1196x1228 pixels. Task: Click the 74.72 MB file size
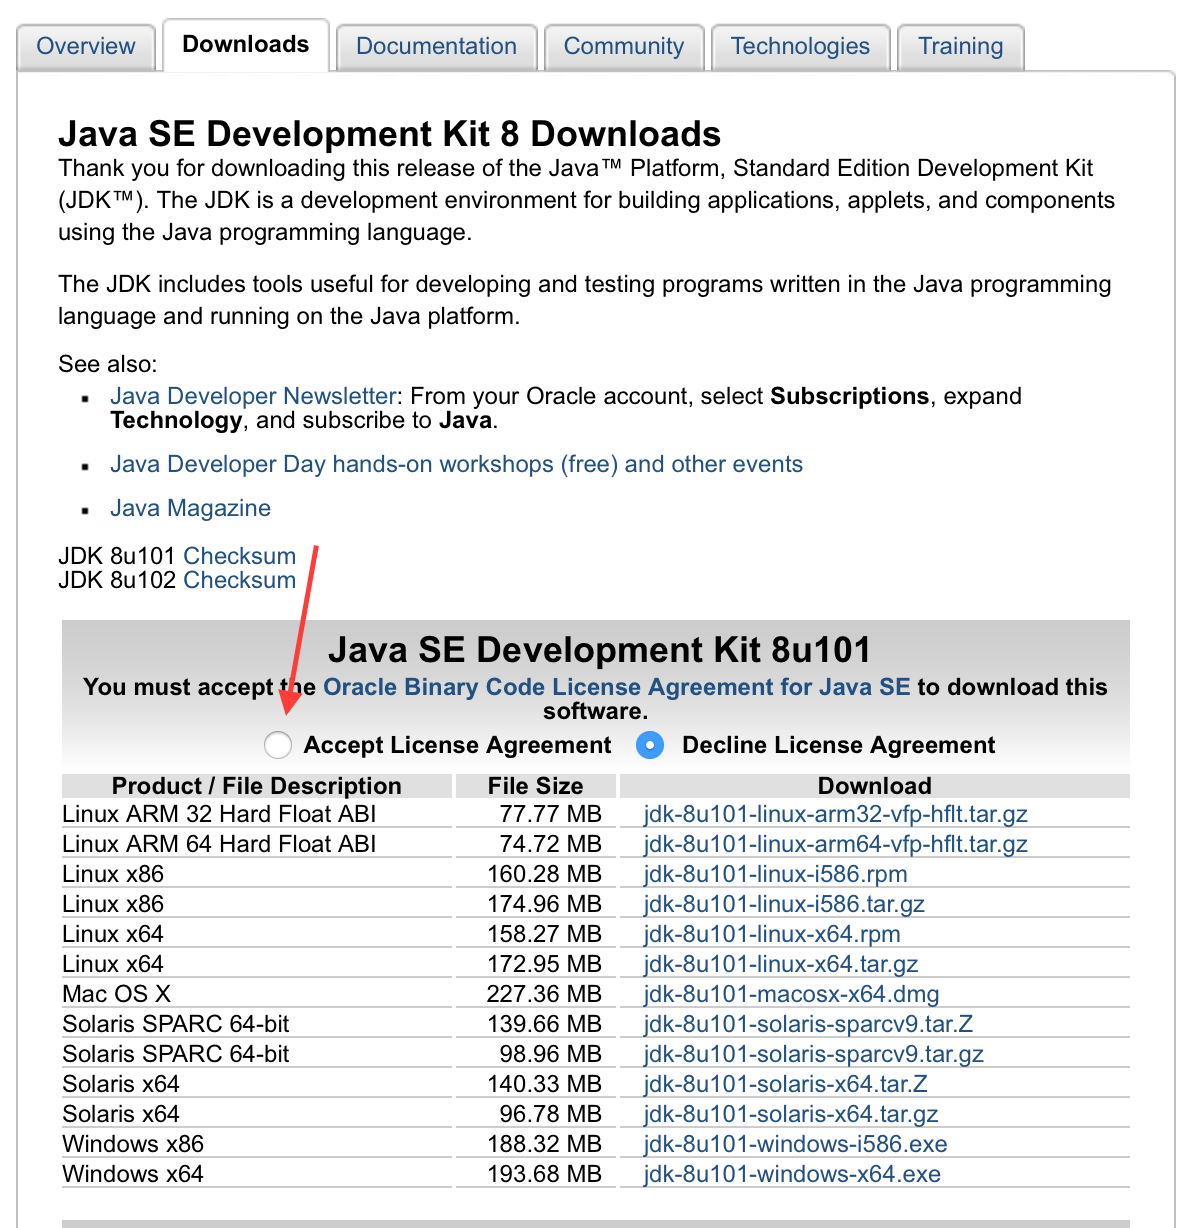[551, 844]
